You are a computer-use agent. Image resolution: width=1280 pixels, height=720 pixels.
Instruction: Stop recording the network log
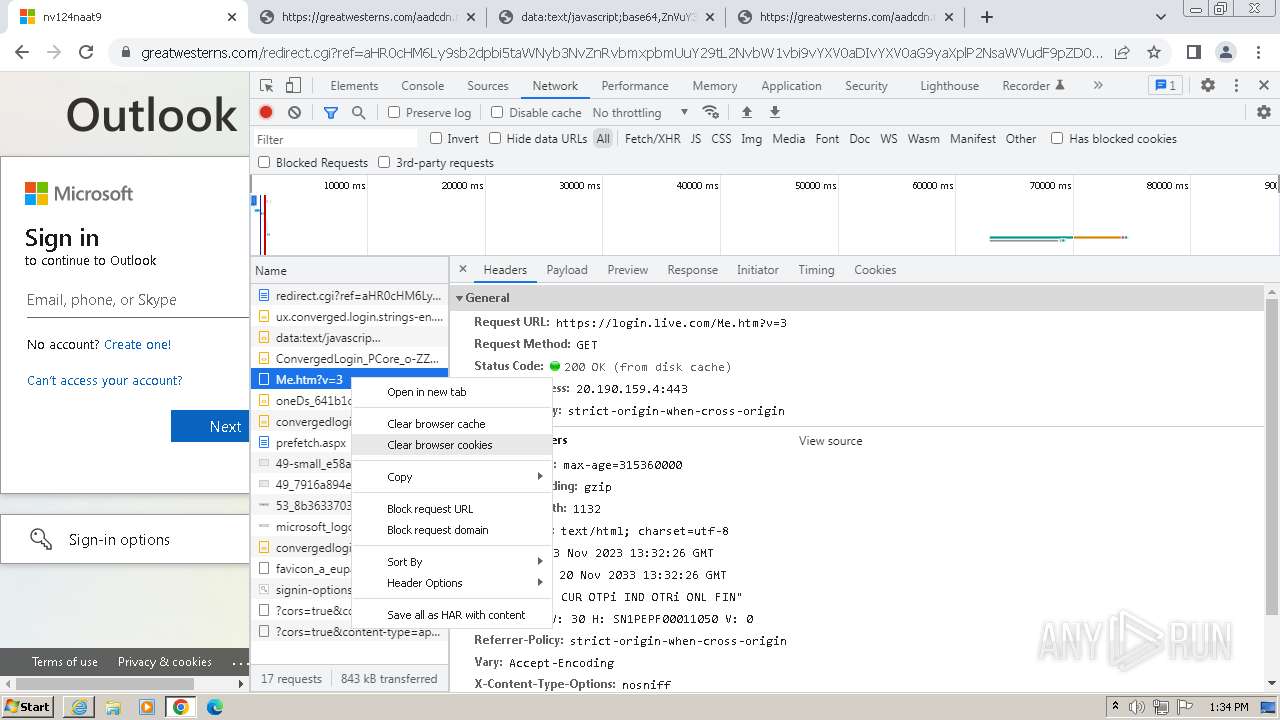point(266,113)
